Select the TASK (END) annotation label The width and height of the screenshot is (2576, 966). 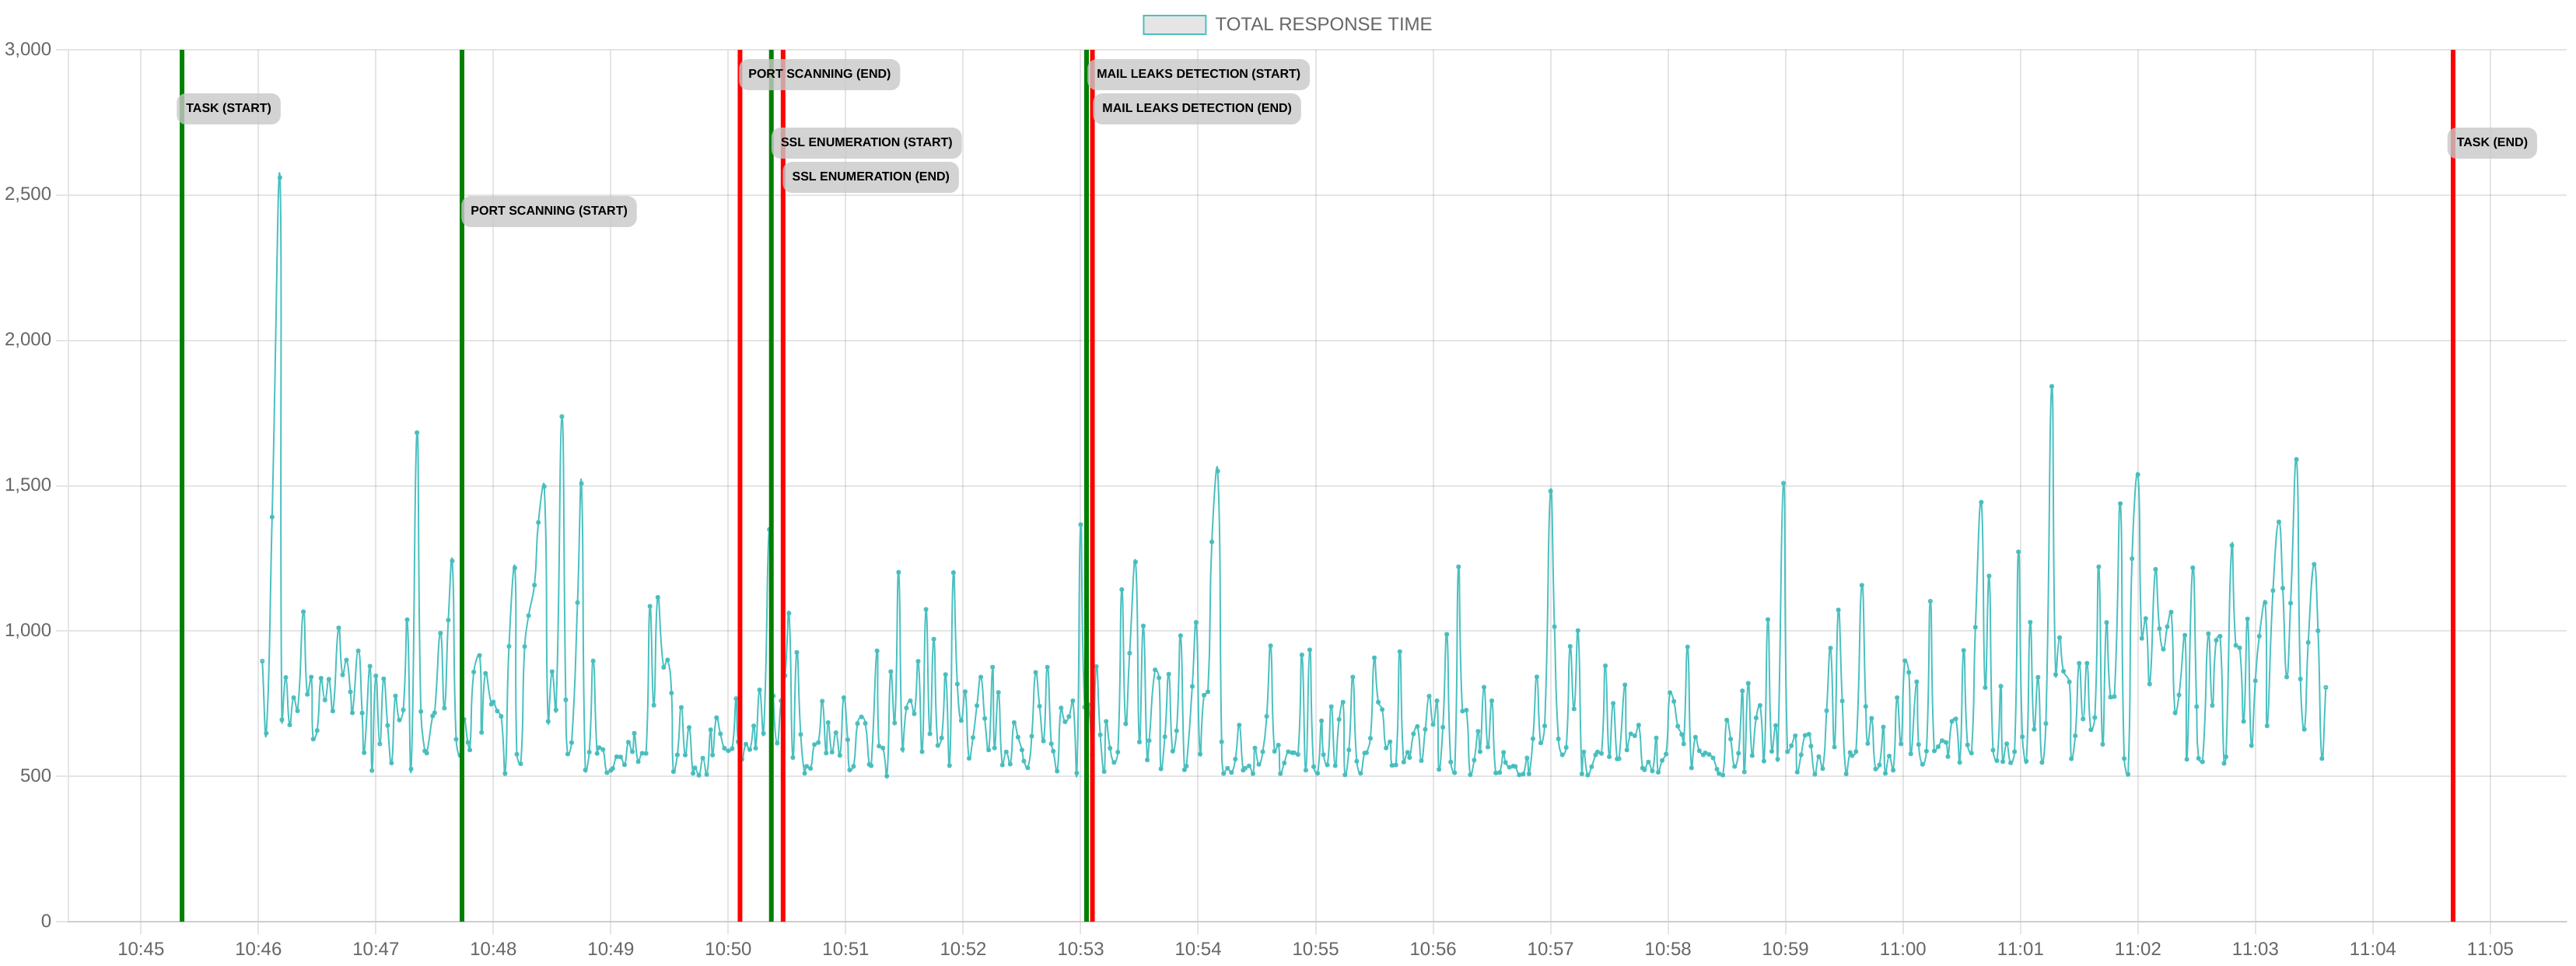2491,142
